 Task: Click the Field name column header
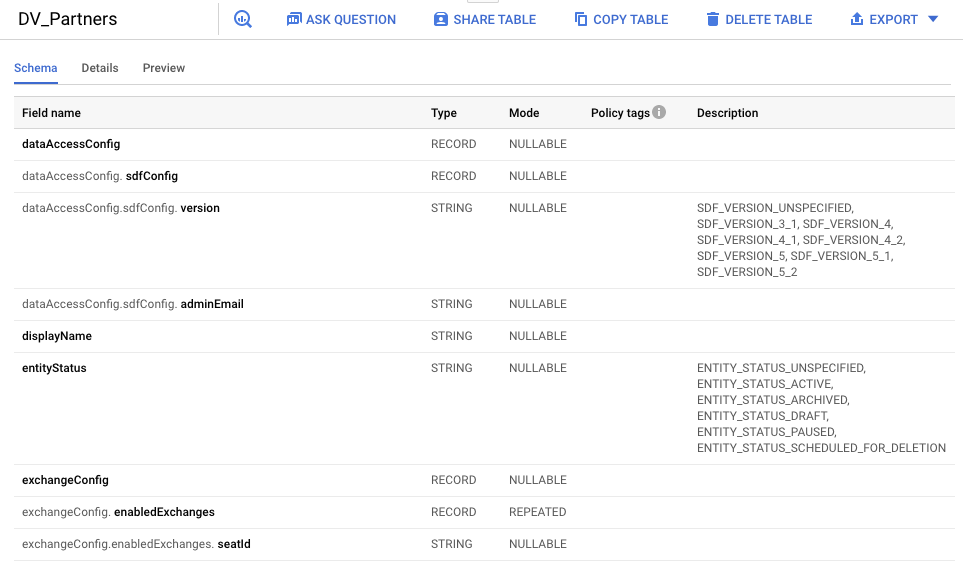click(x=51, y=113)
